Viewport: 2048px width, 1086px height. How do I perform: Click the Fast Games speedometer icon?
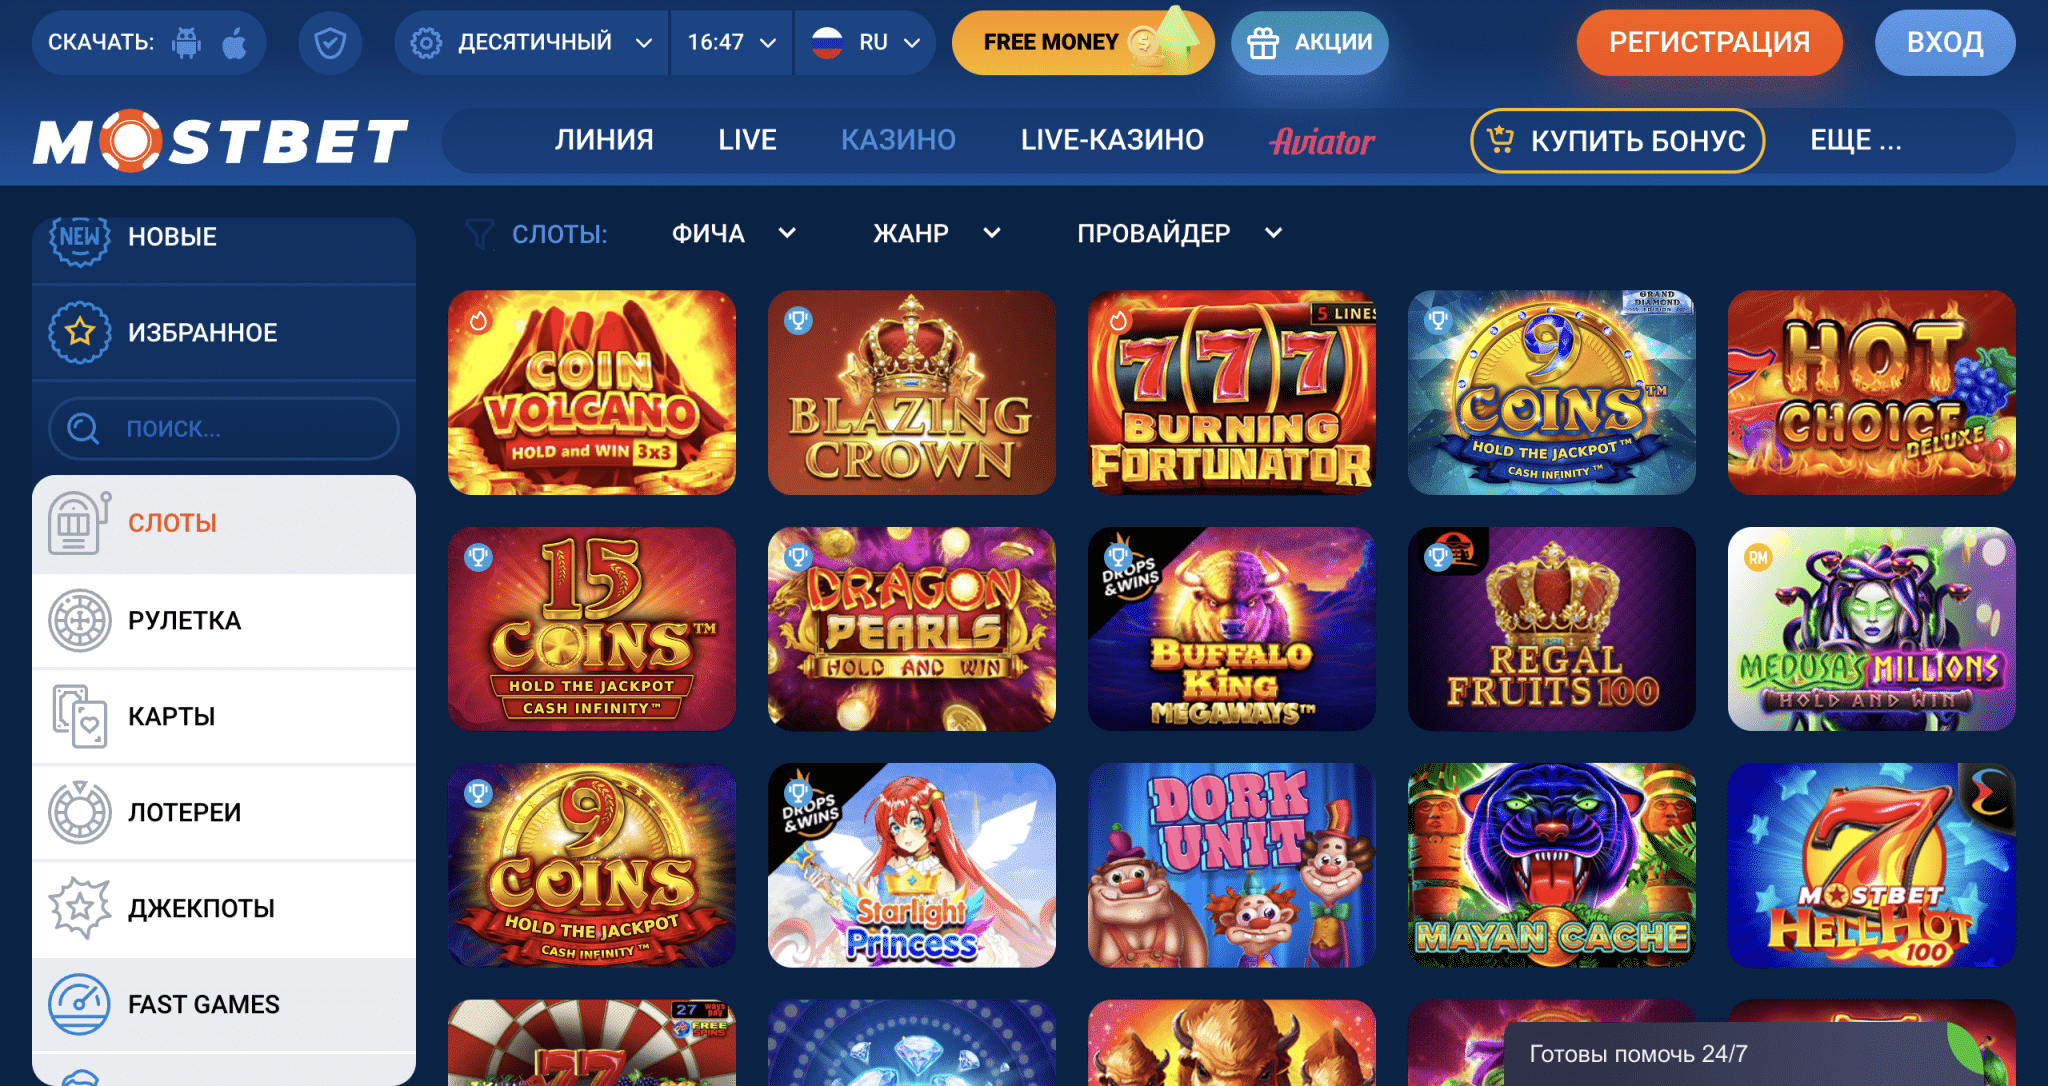pyautogui.click(x=79, y=1004)
